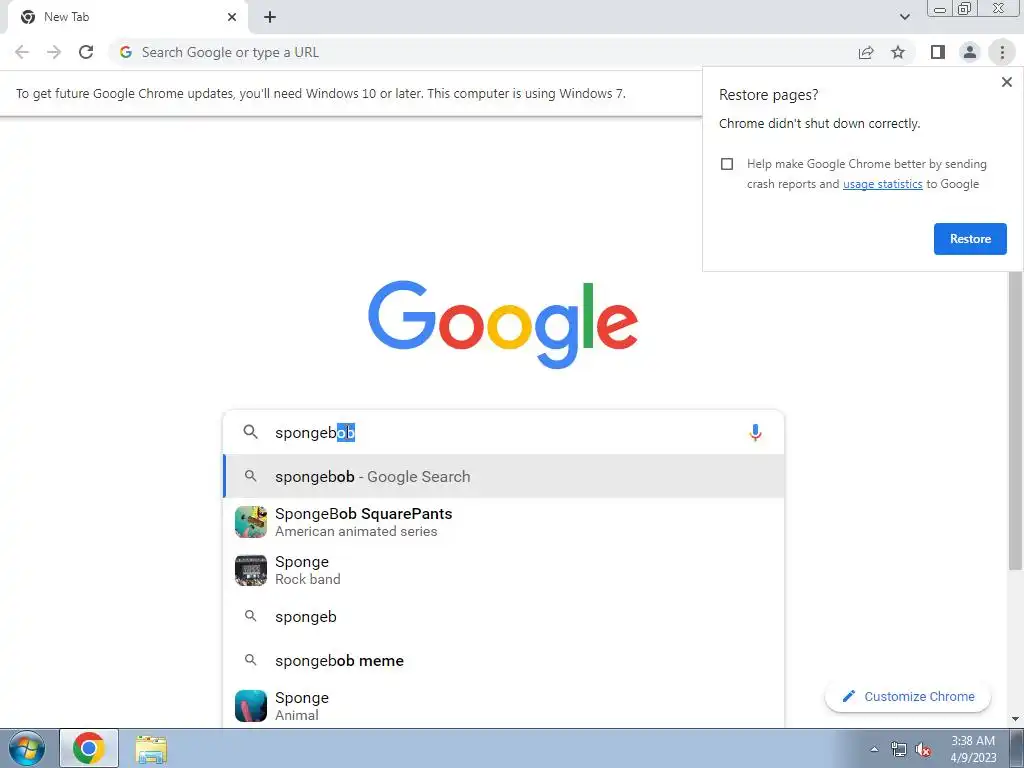Click the scrollbar down arrow
This screenshot has height=768, width=1024.
pos(1016,719)
